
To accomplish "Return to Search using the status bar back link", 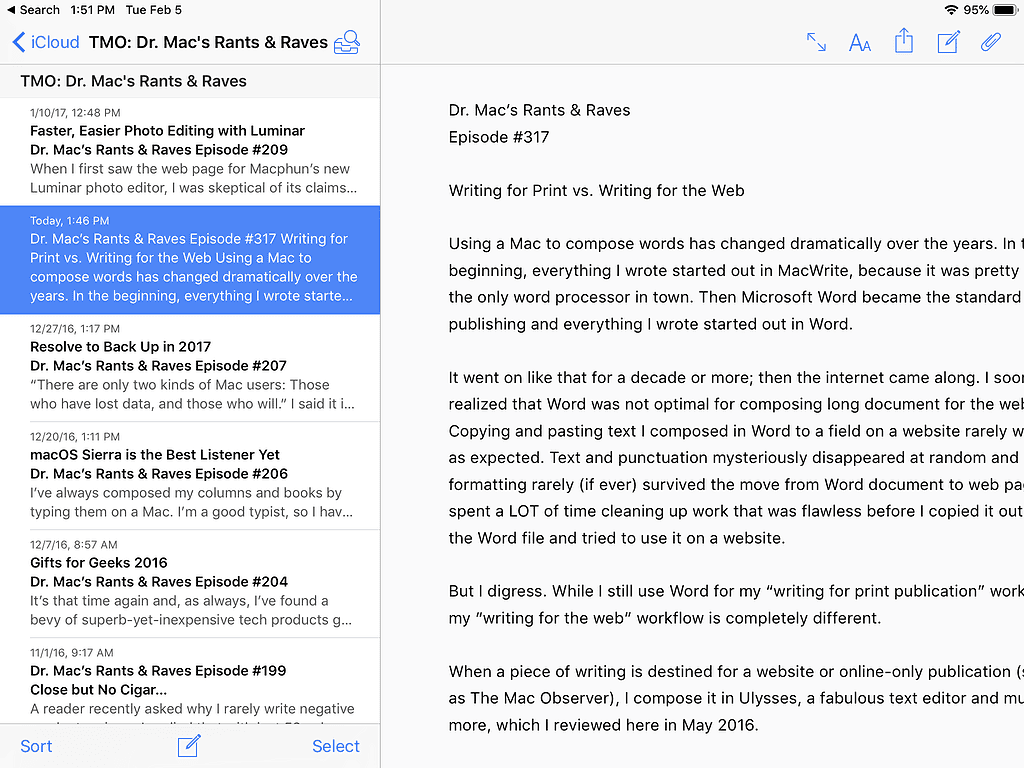I will point(33,10).
